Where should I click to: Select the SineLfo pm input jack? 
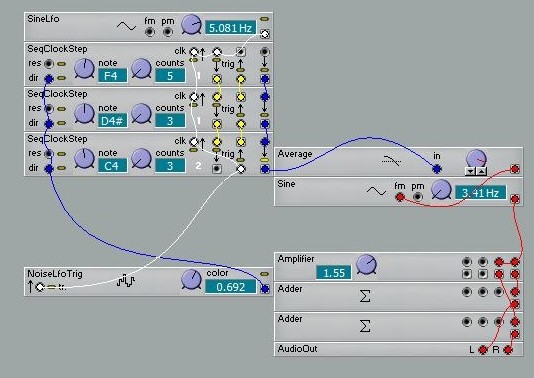click(x=168, y=32)
